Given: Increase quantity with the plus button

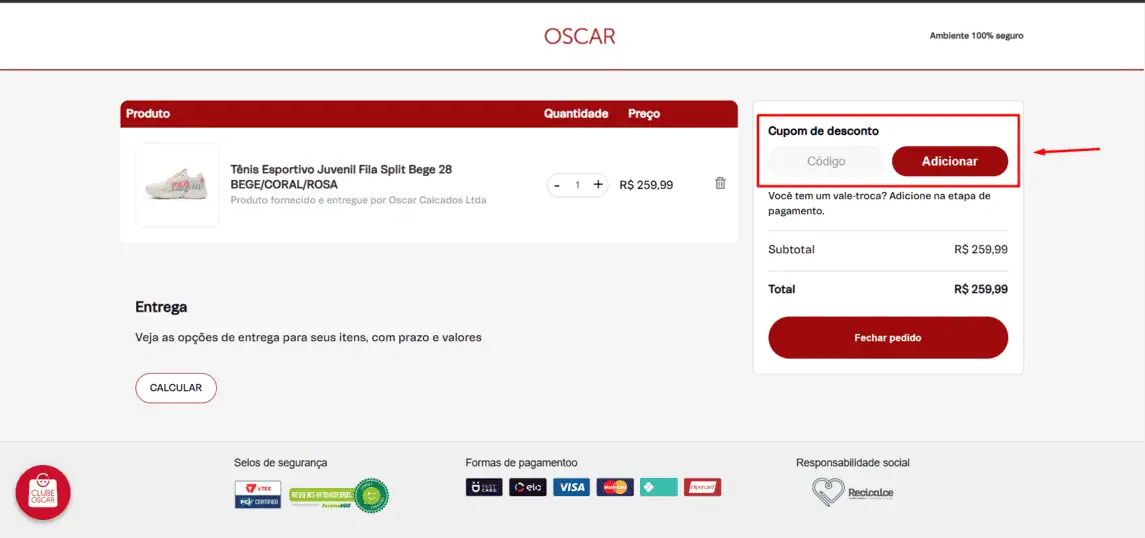Looking at the screenshot, I should [x=598, y=185].
